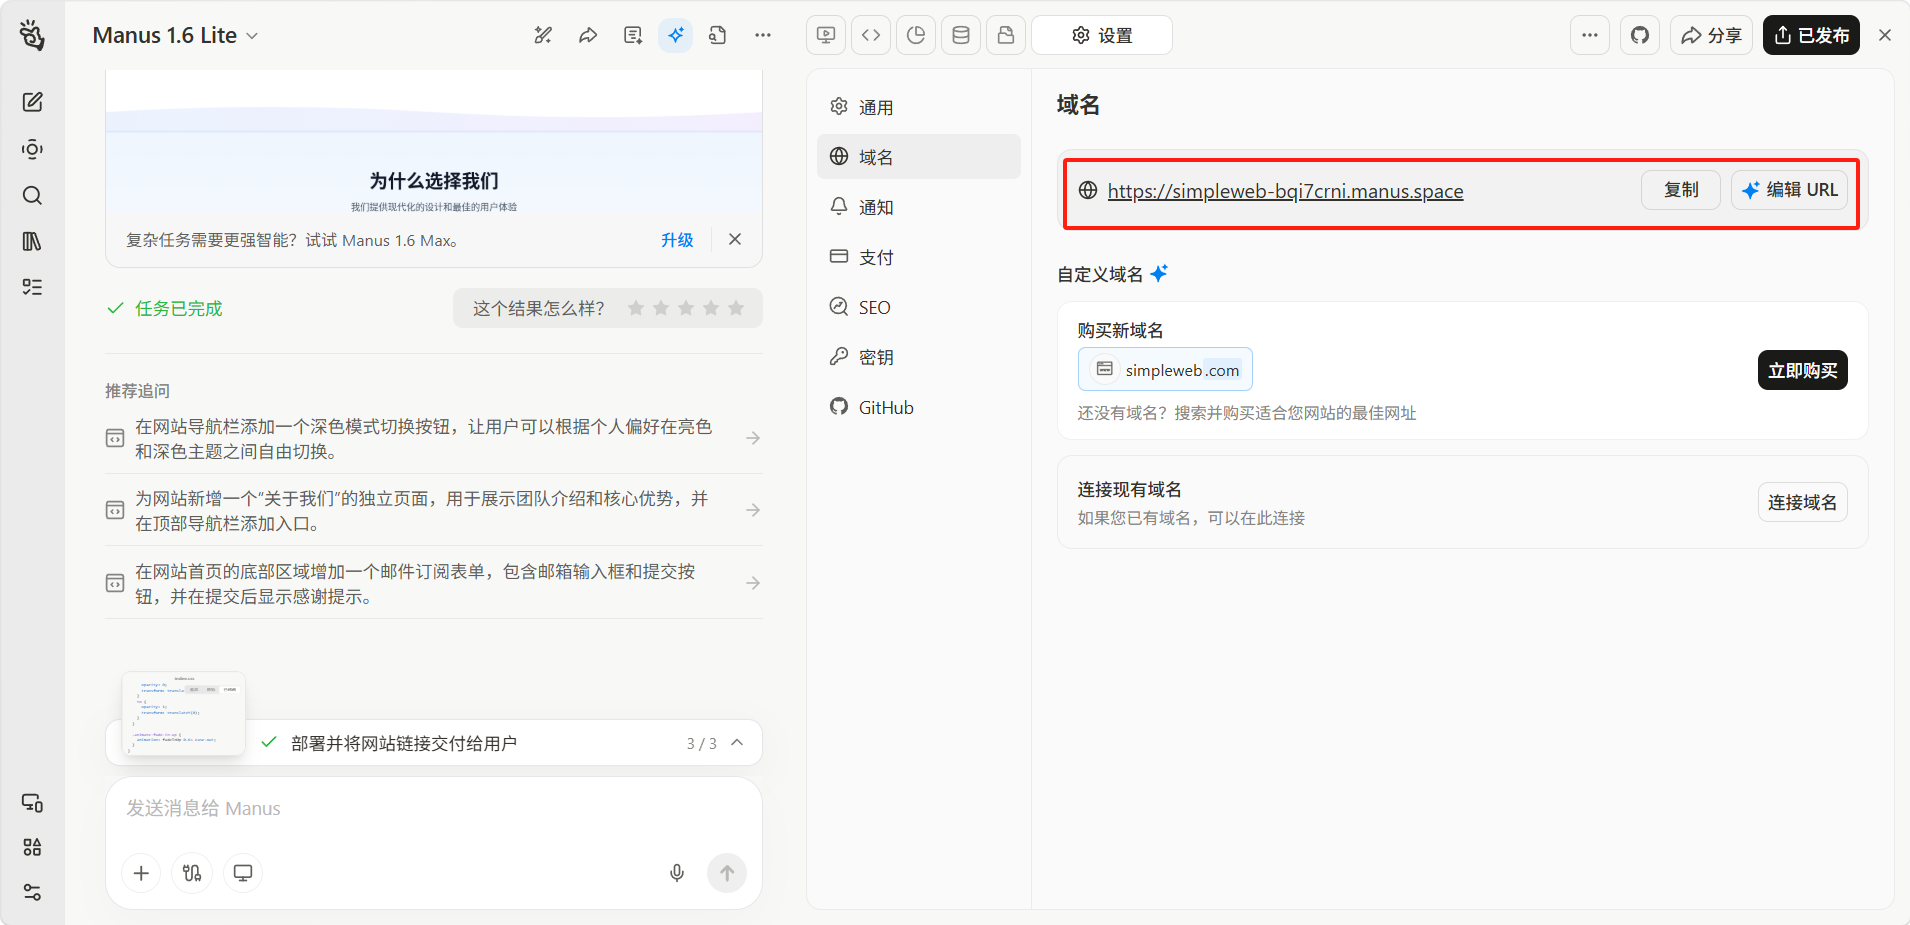Select GitHub in settings menu
This screenshot has width=1910, height=925.
tap(919, 407)
